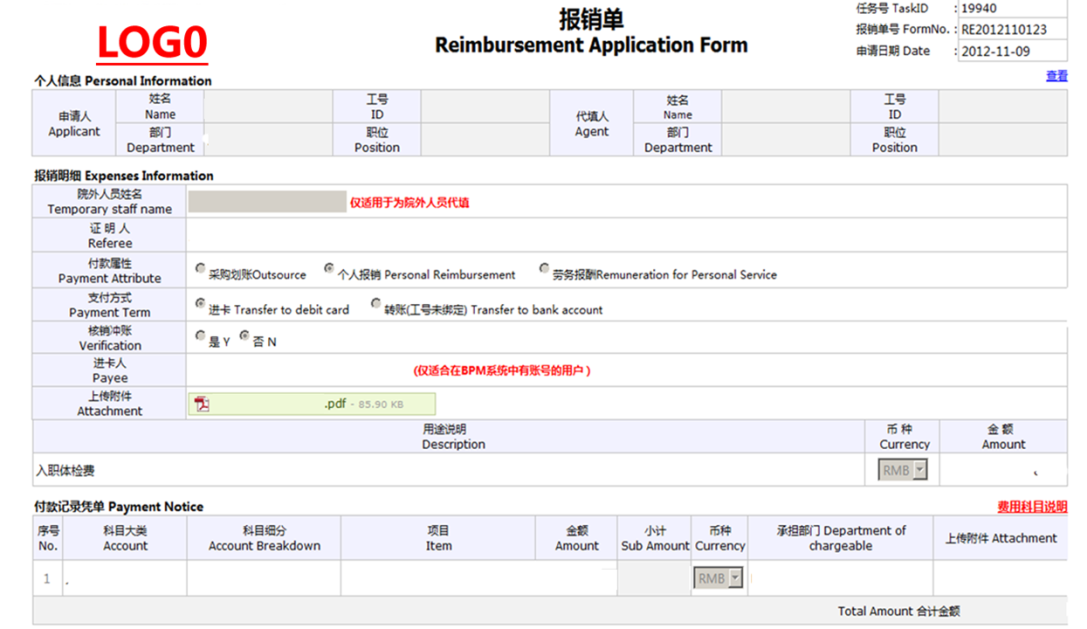Click the Temporary staff name input field
The width and height of the screenshot is (1087, 629).
coord(267,201)
